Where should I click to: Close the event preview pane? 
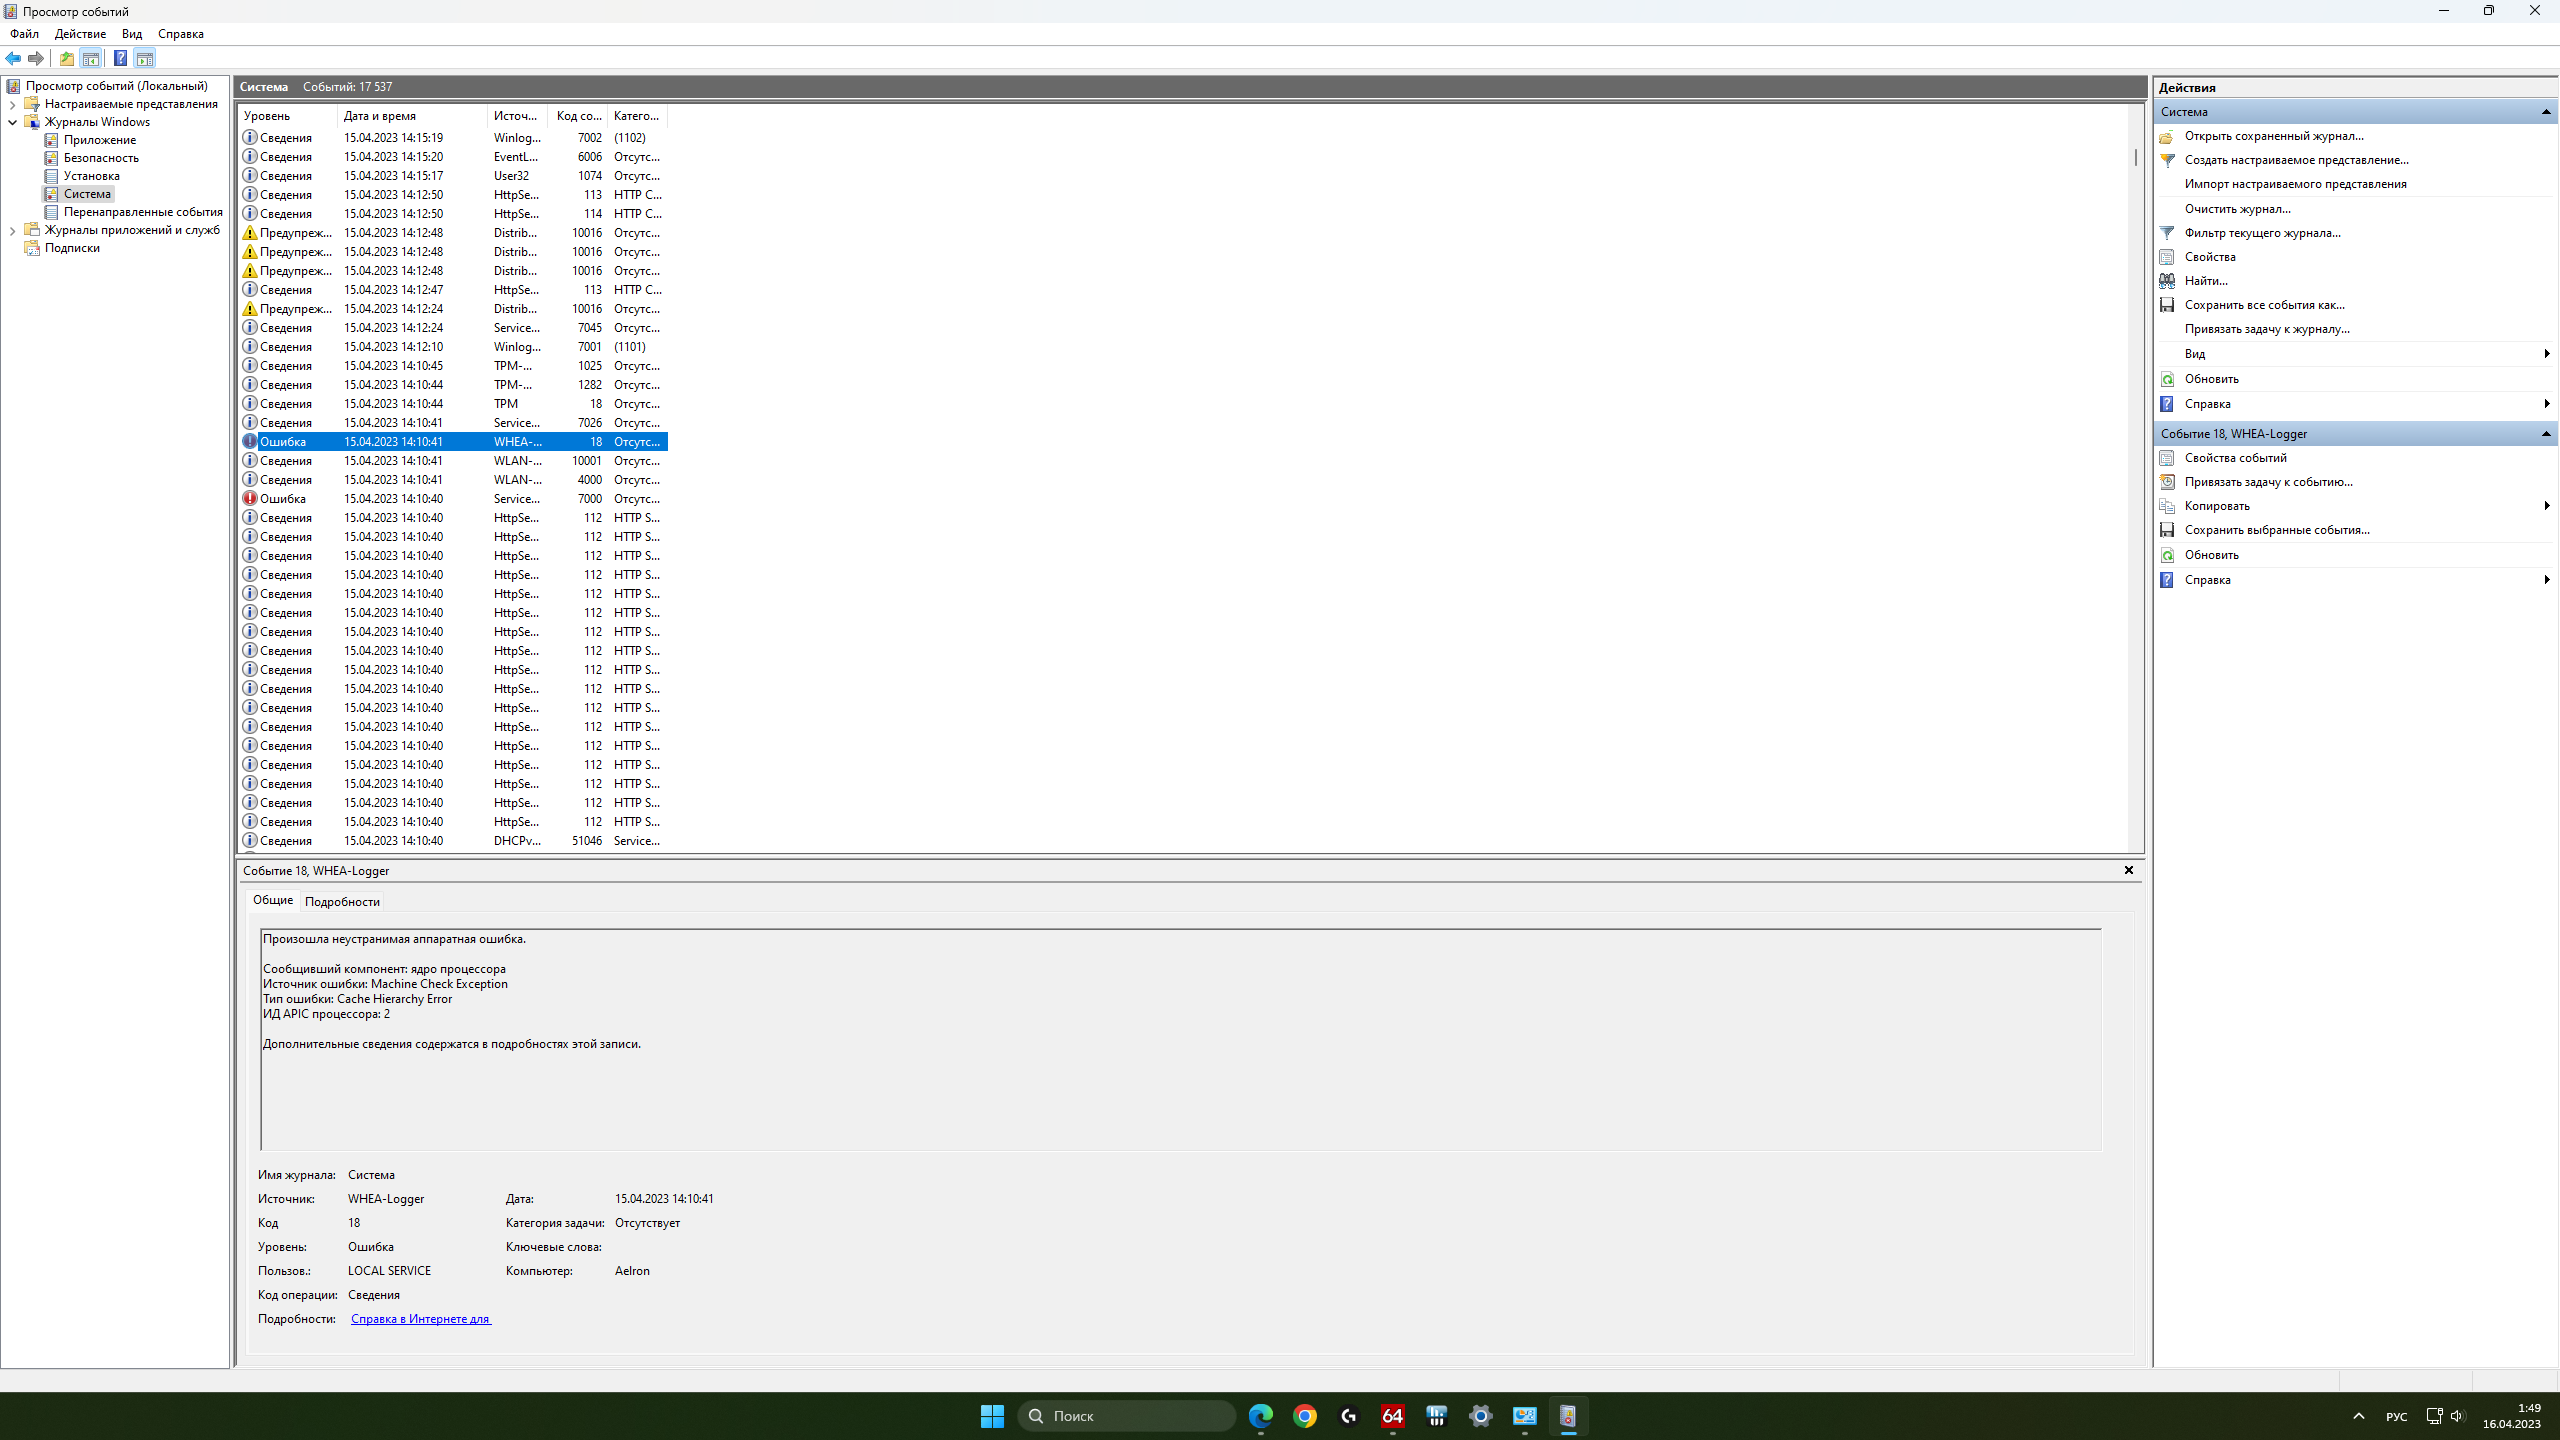coord(2128,870)
